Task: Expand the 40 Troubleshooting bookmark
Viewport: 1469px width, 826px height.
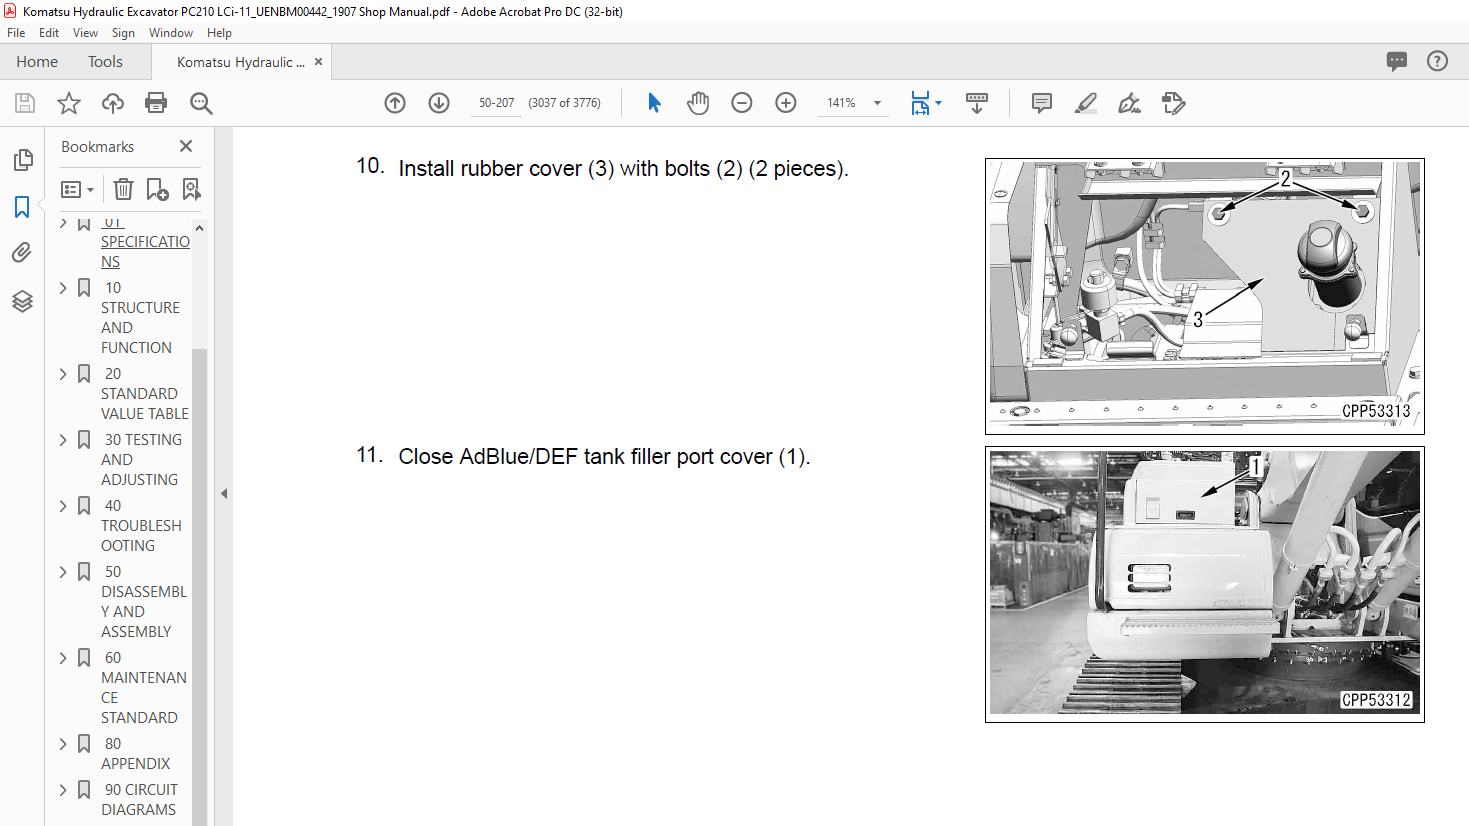Action: coord(63,506)
